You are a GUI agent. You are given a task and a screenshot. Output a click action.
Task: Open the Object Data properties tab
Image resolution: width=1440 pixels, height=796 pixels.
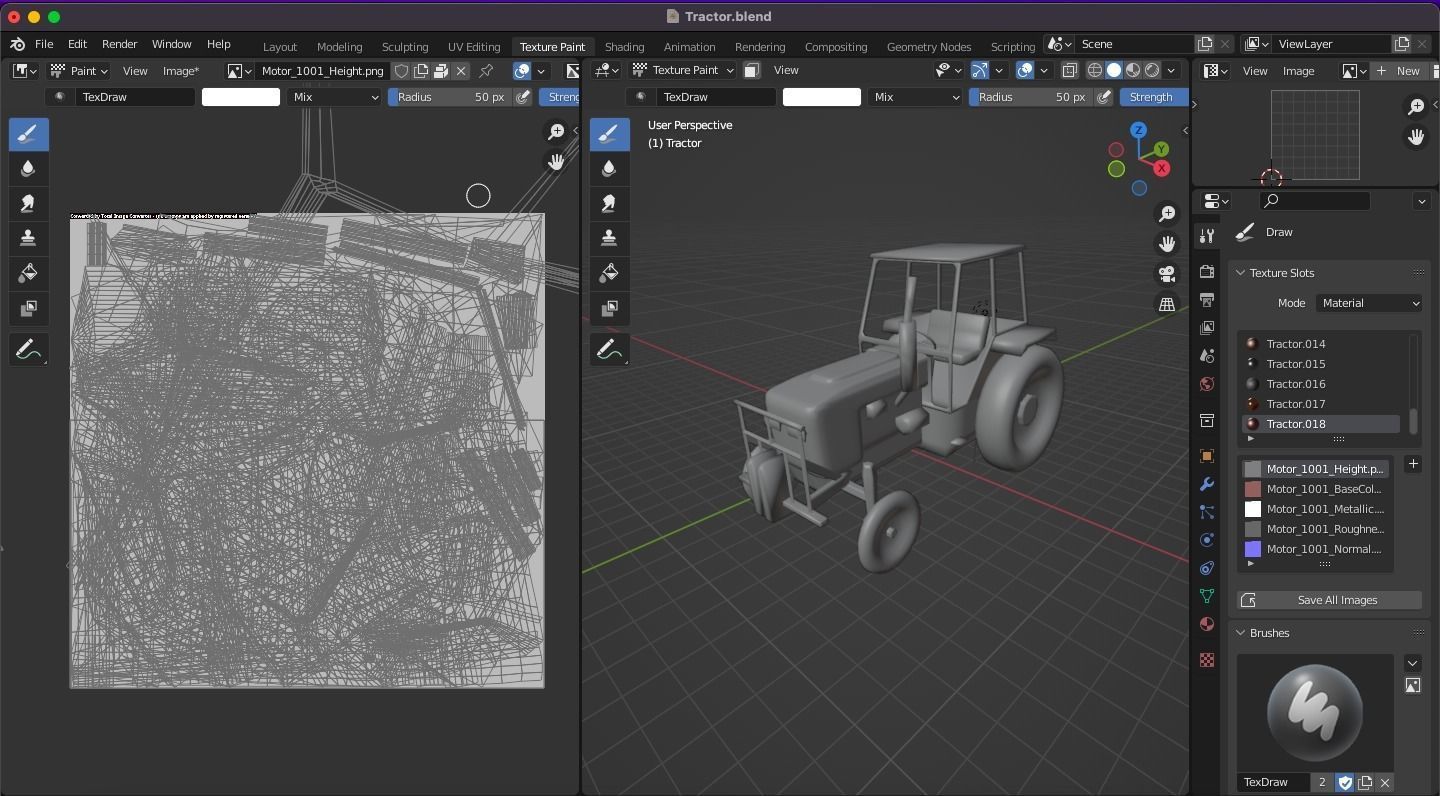click(x=1207, y=596)
